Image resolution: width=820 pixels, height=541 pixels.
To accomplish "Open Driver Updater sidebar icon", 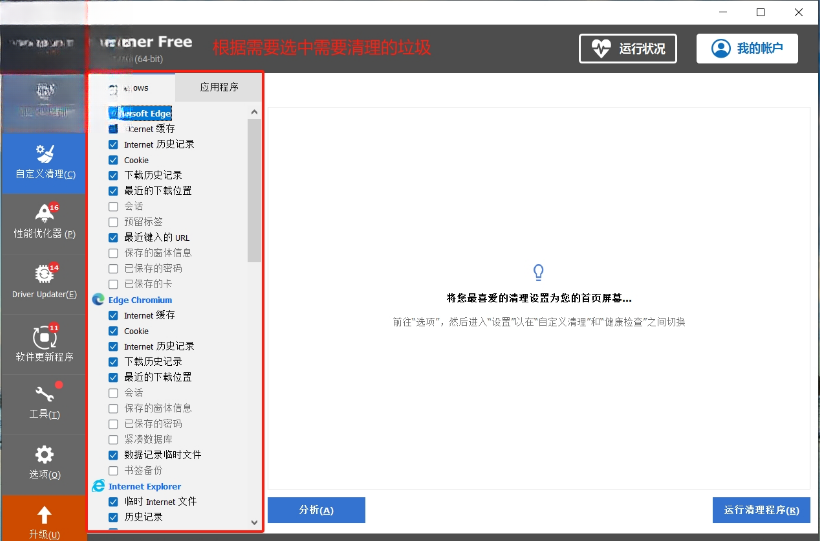I will pos(46,273).
